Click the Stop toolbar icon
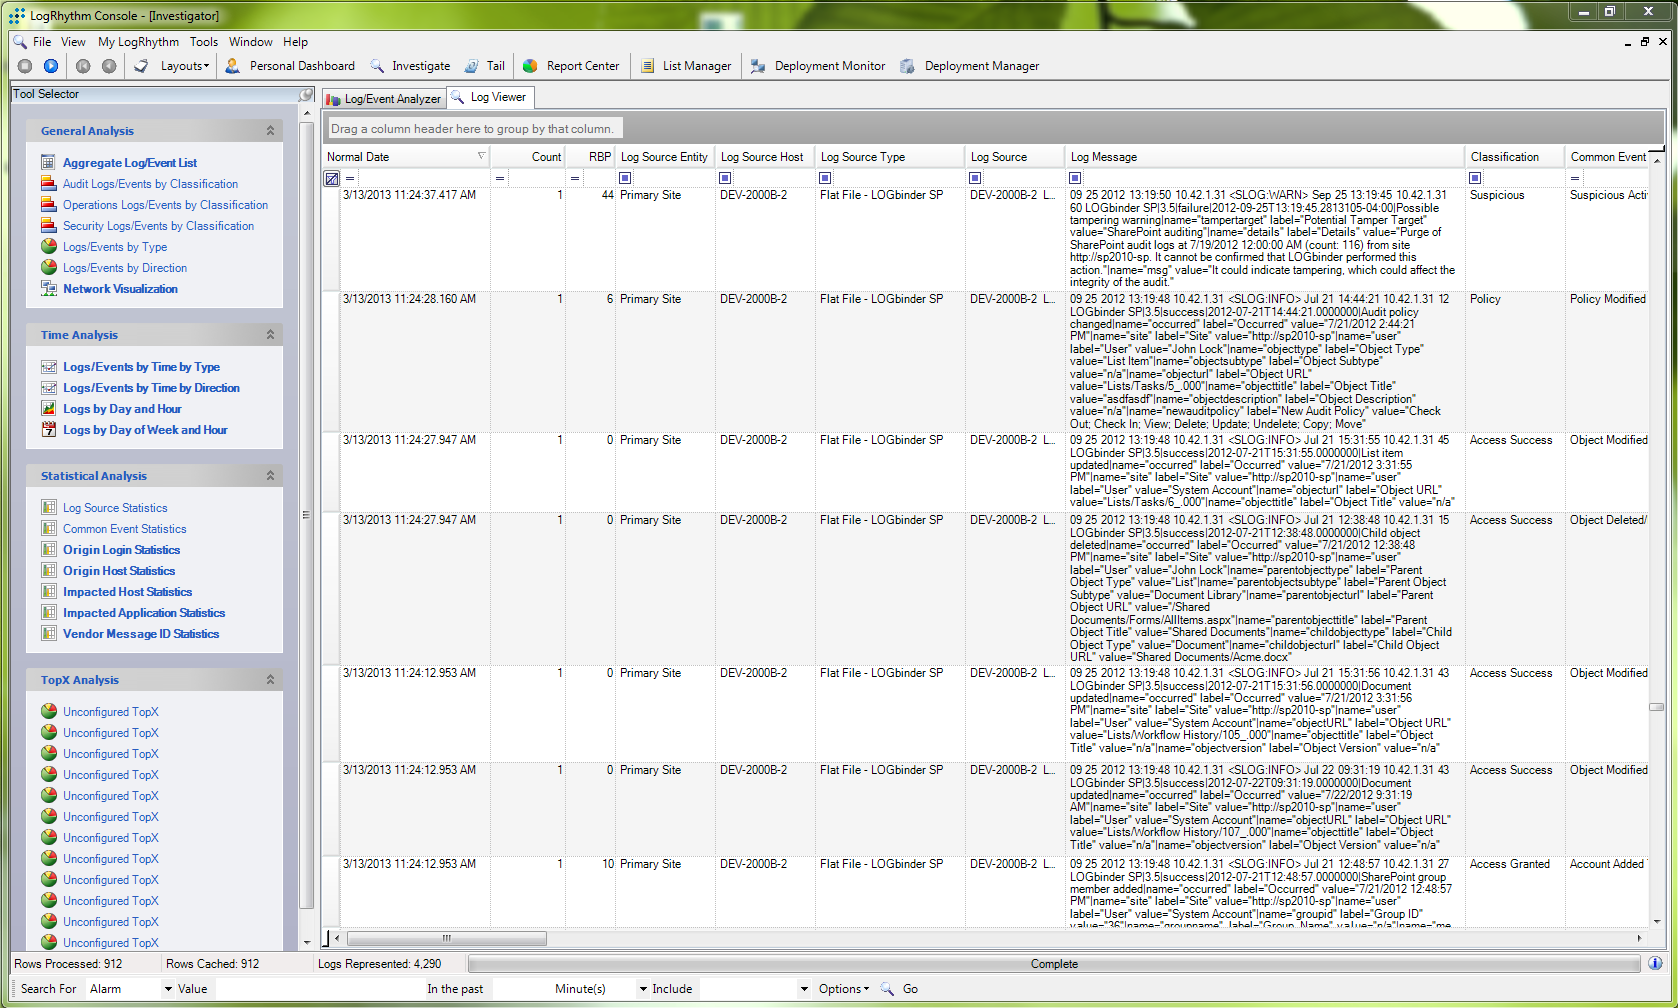The image size is (1678, 1008). pos(25,66)
